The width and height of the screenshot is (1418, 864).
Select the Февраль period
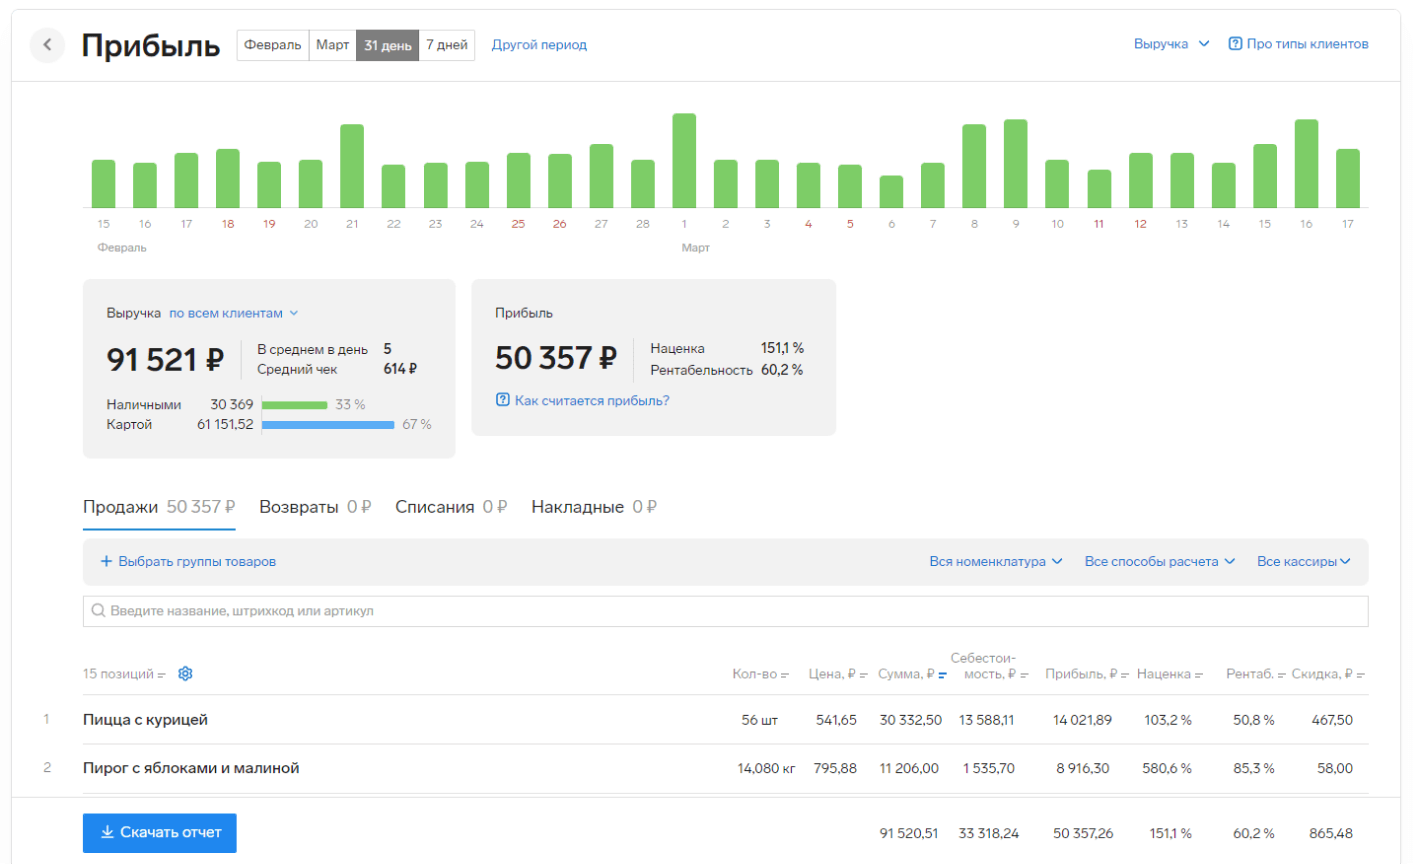click(x=273, y=45)
